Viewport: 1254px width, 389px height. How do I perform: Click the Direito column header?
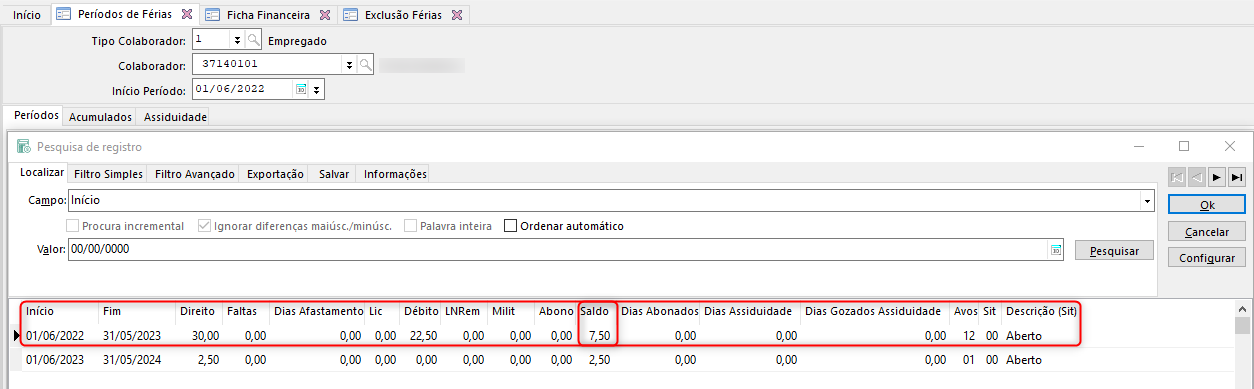click(198, 312)
